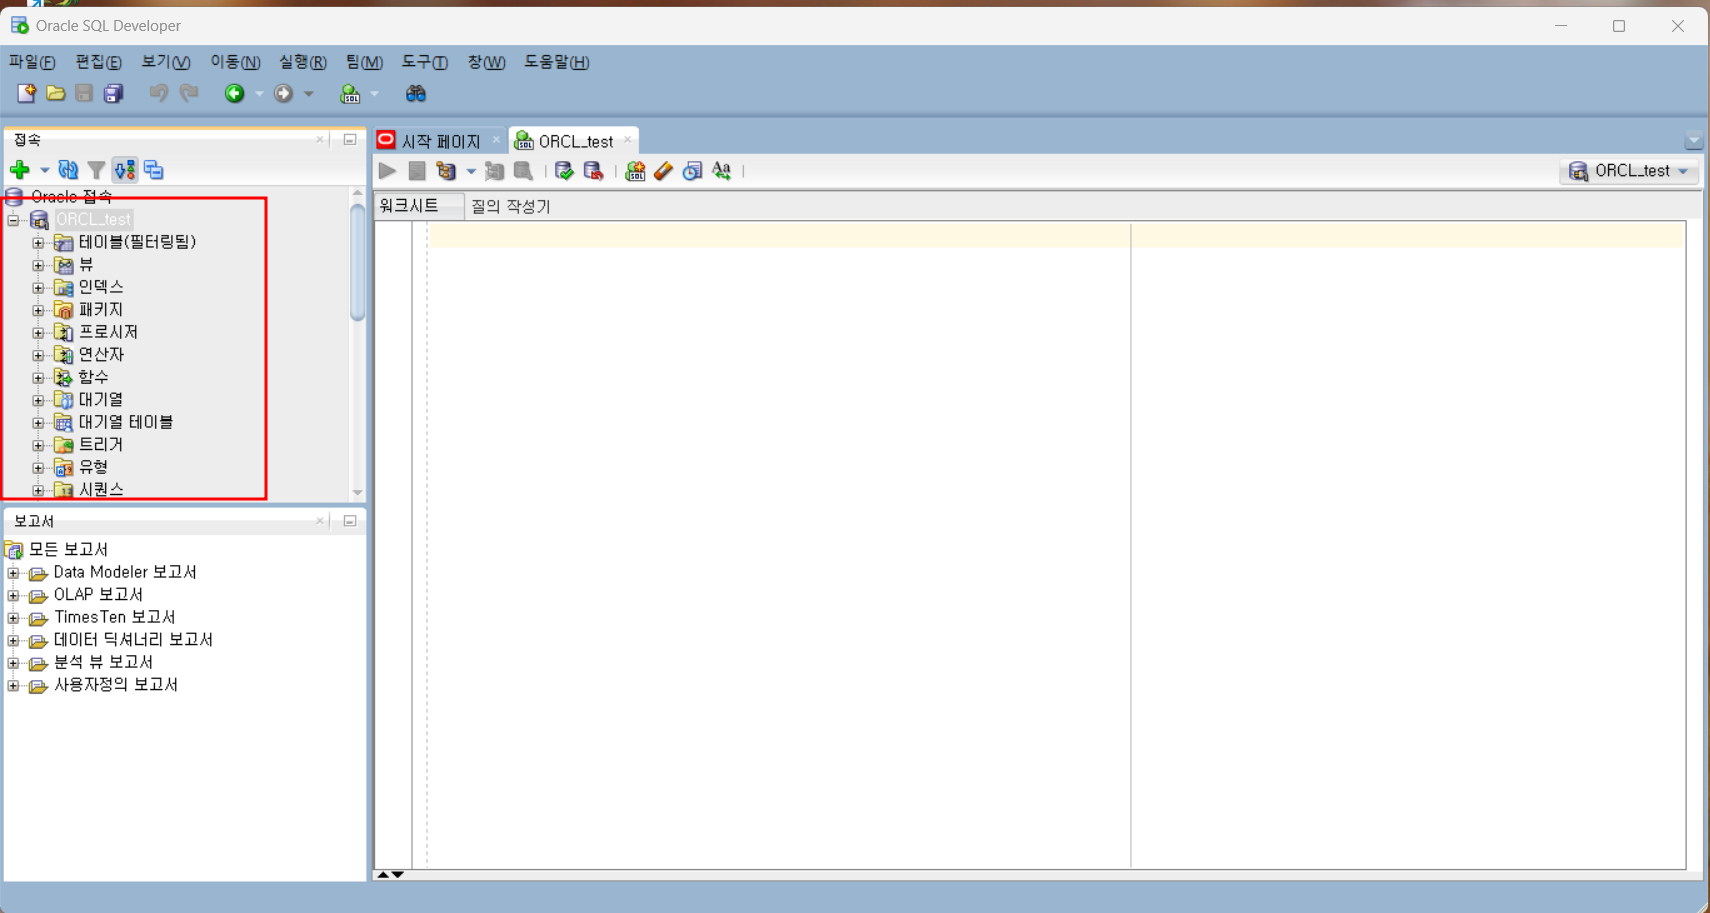Click the connections tree vertical scrollbar thumb
The image size is (1710, 913).
click(358, 262)
